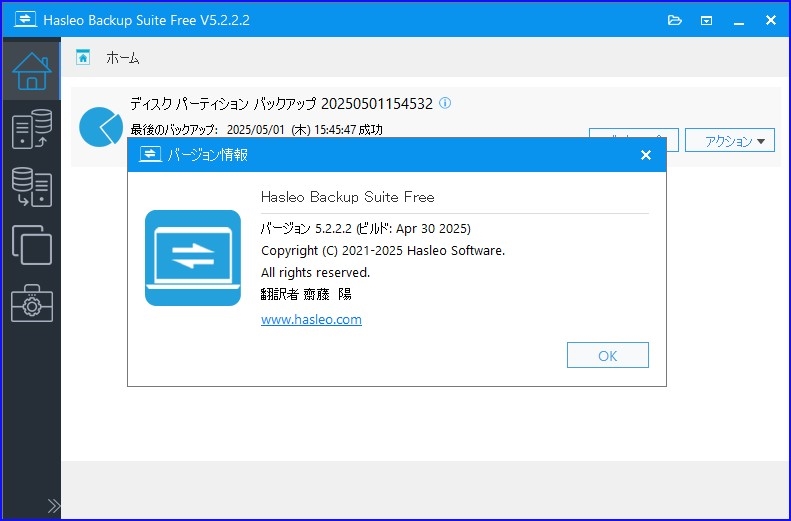791x521 pixels.
Task: Click the backup task pie chart icon
Action: click(x=101, y=127)
